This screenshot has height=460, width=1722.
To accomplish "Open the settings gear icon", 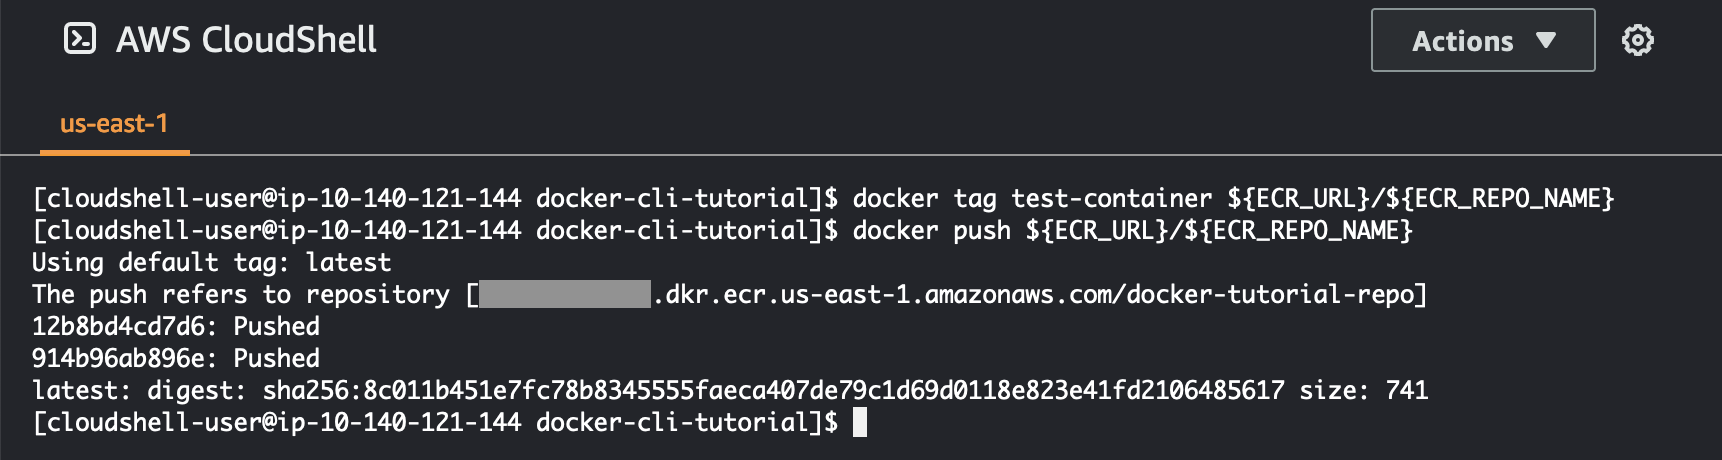I will pos(1637,41).
